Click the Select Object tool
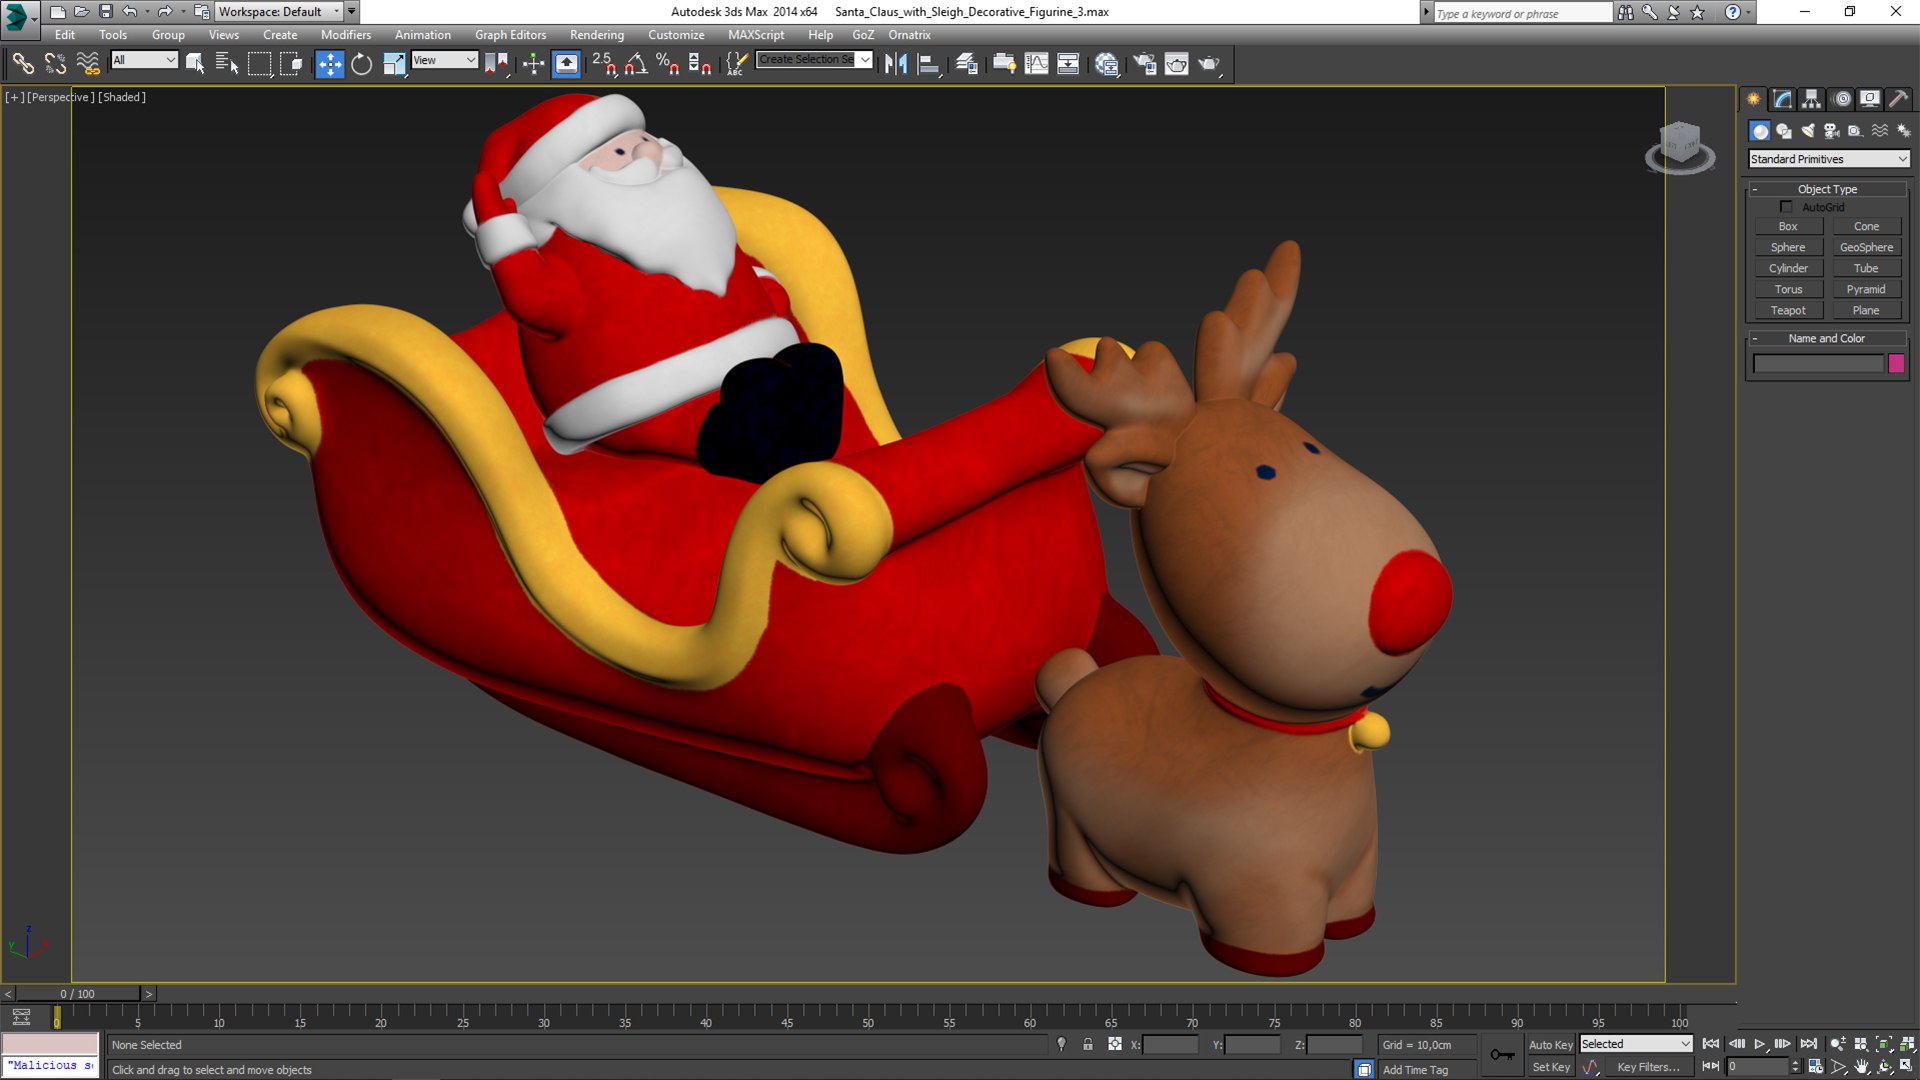The image size is (1920, 1080). (195, 64)
